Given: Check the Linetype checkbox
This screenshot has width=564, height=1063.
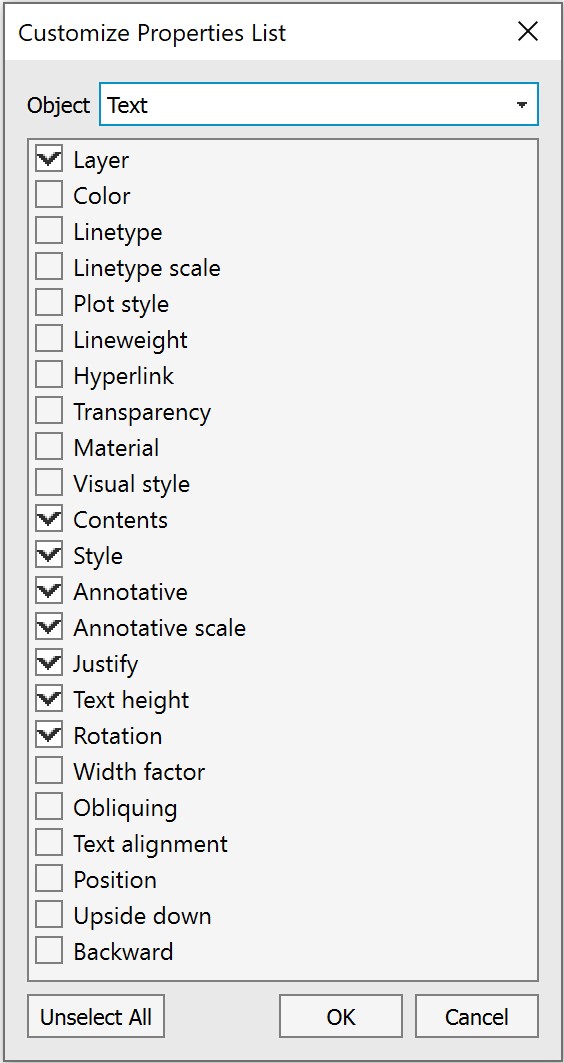Looking at the screenshot, I should [x=49, y=232].
